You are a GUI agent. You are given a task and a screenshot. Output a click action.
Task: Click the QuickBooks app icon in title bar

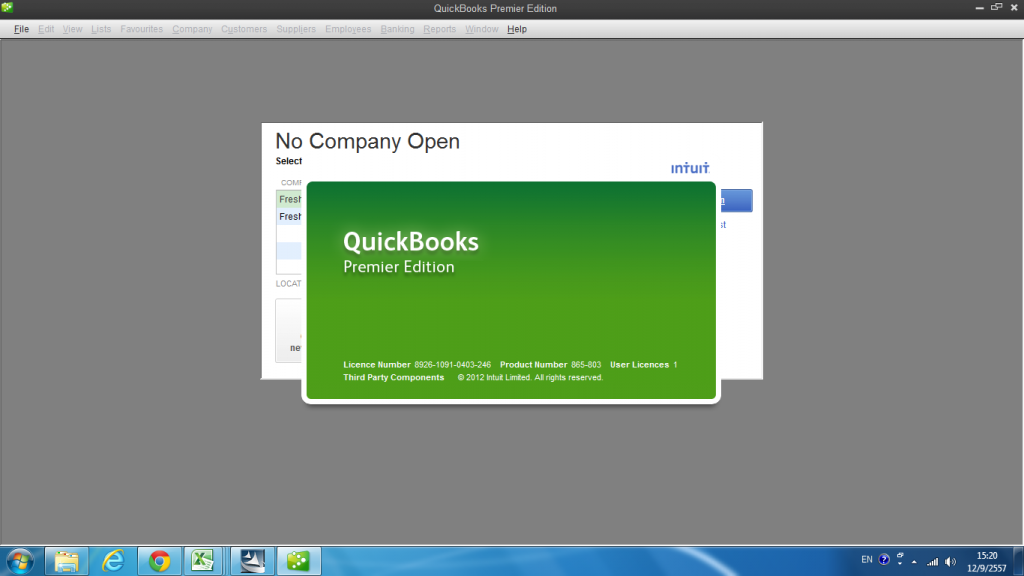coord(7,7)
